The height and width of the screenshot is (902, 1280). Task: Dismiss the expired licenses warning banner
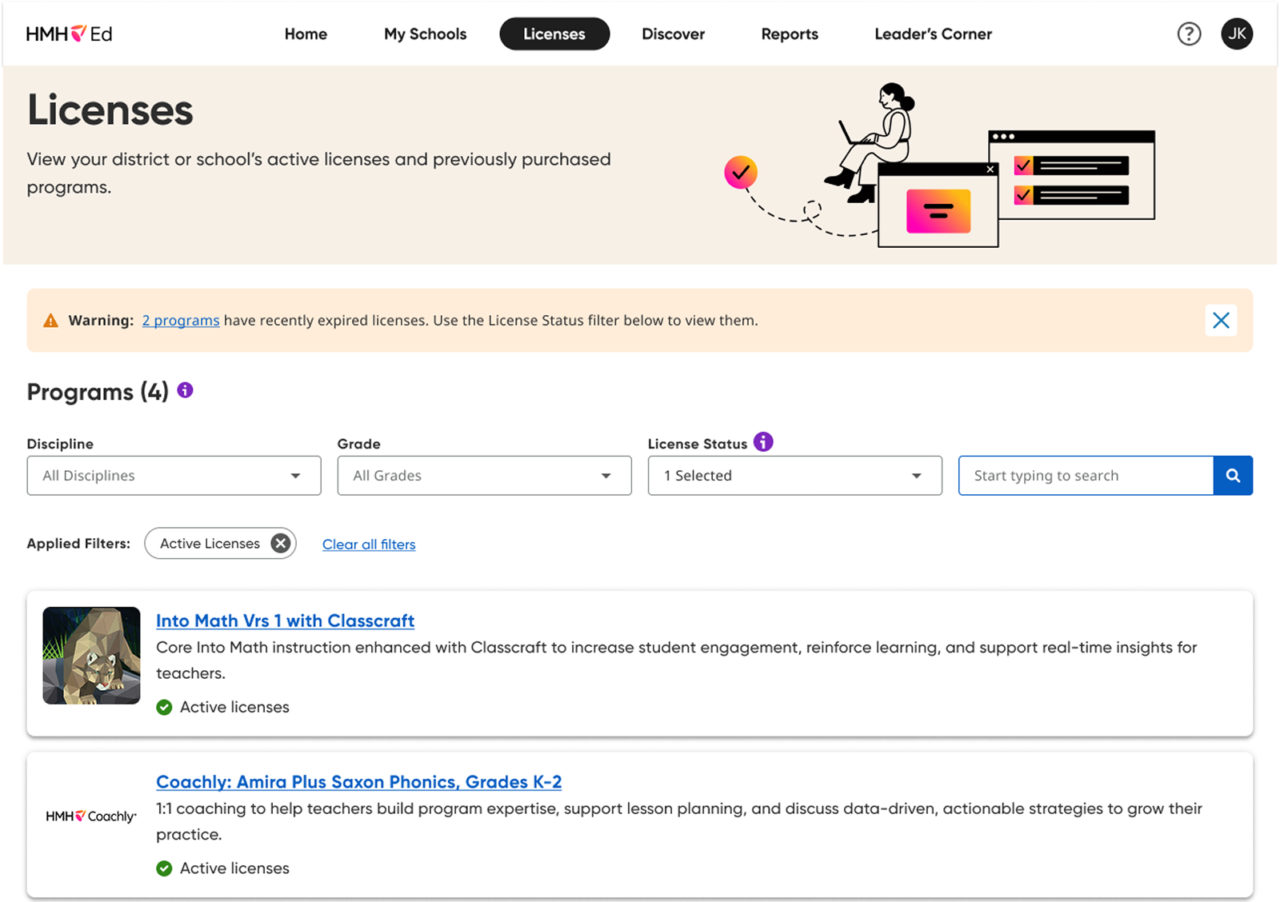(x=1221, y=321)
